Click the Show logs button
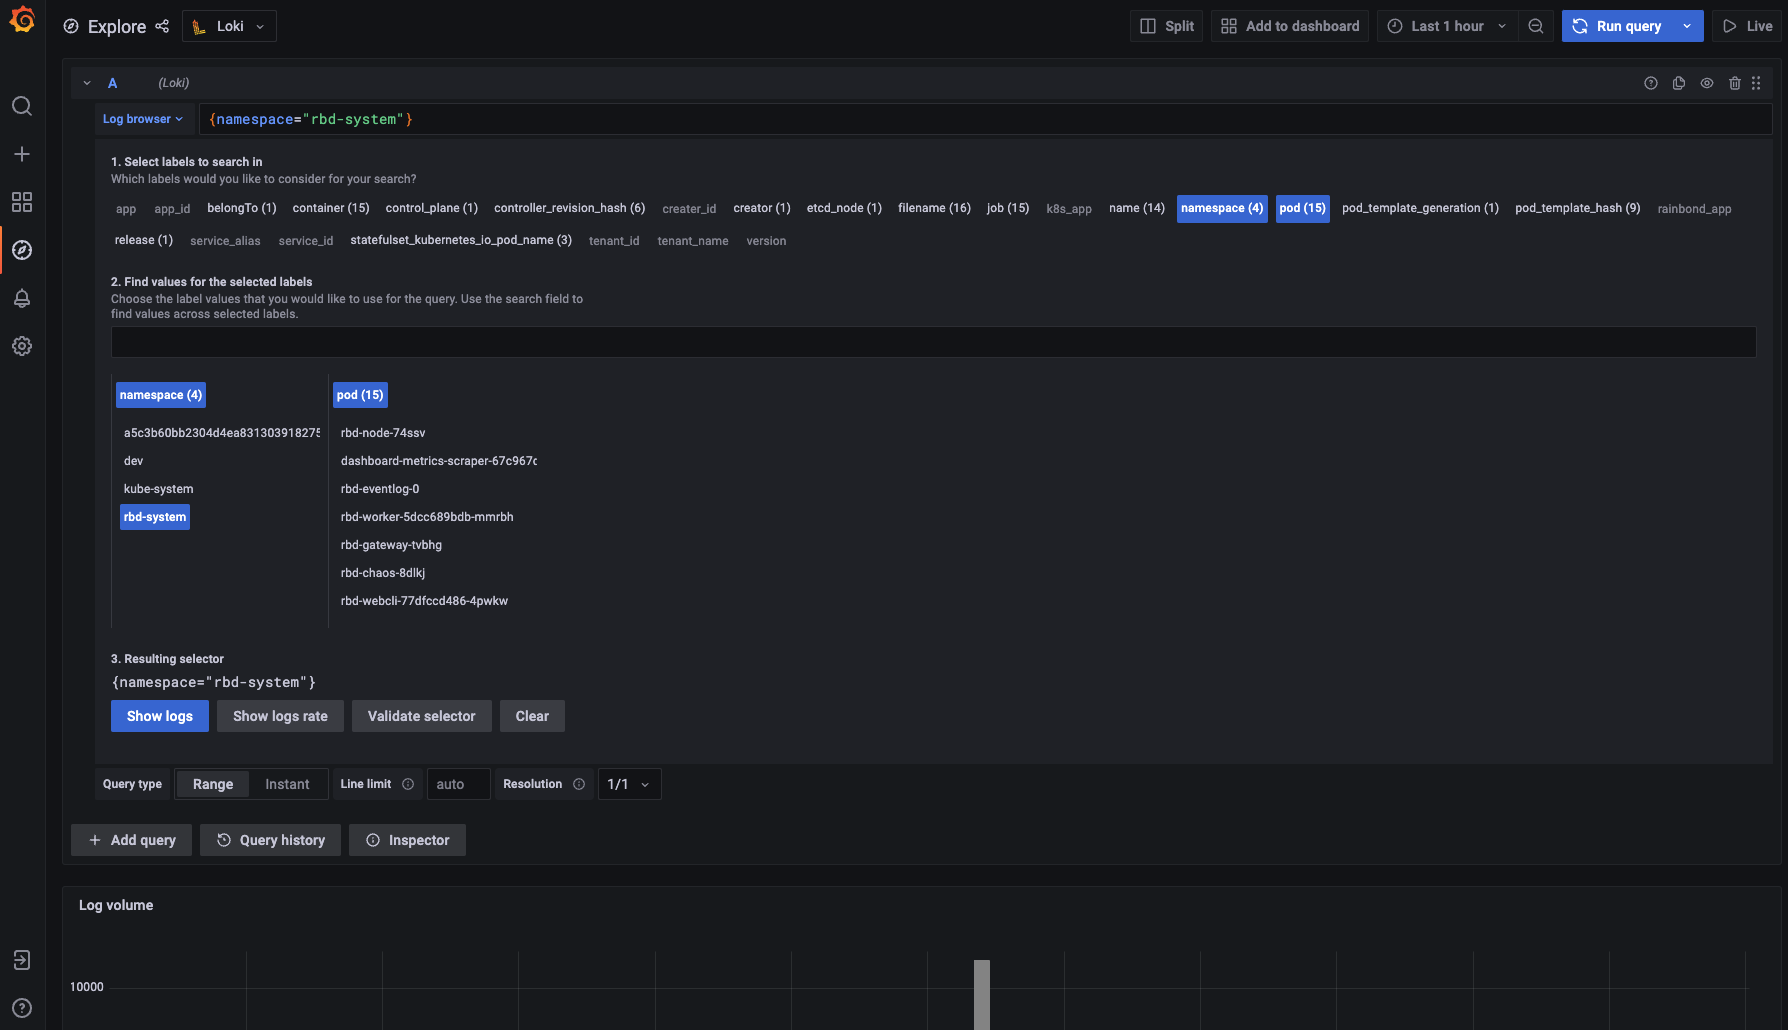 coord(160,716)
